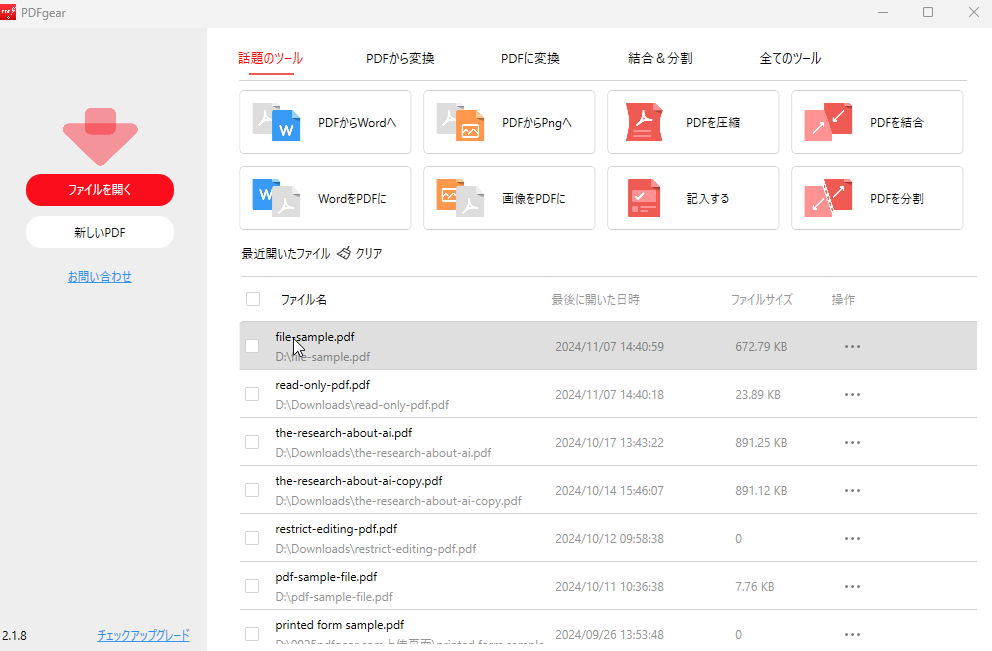Select the checkbox beside read-only-pdf.pdf
992x651 pixels.
point(253,394)
